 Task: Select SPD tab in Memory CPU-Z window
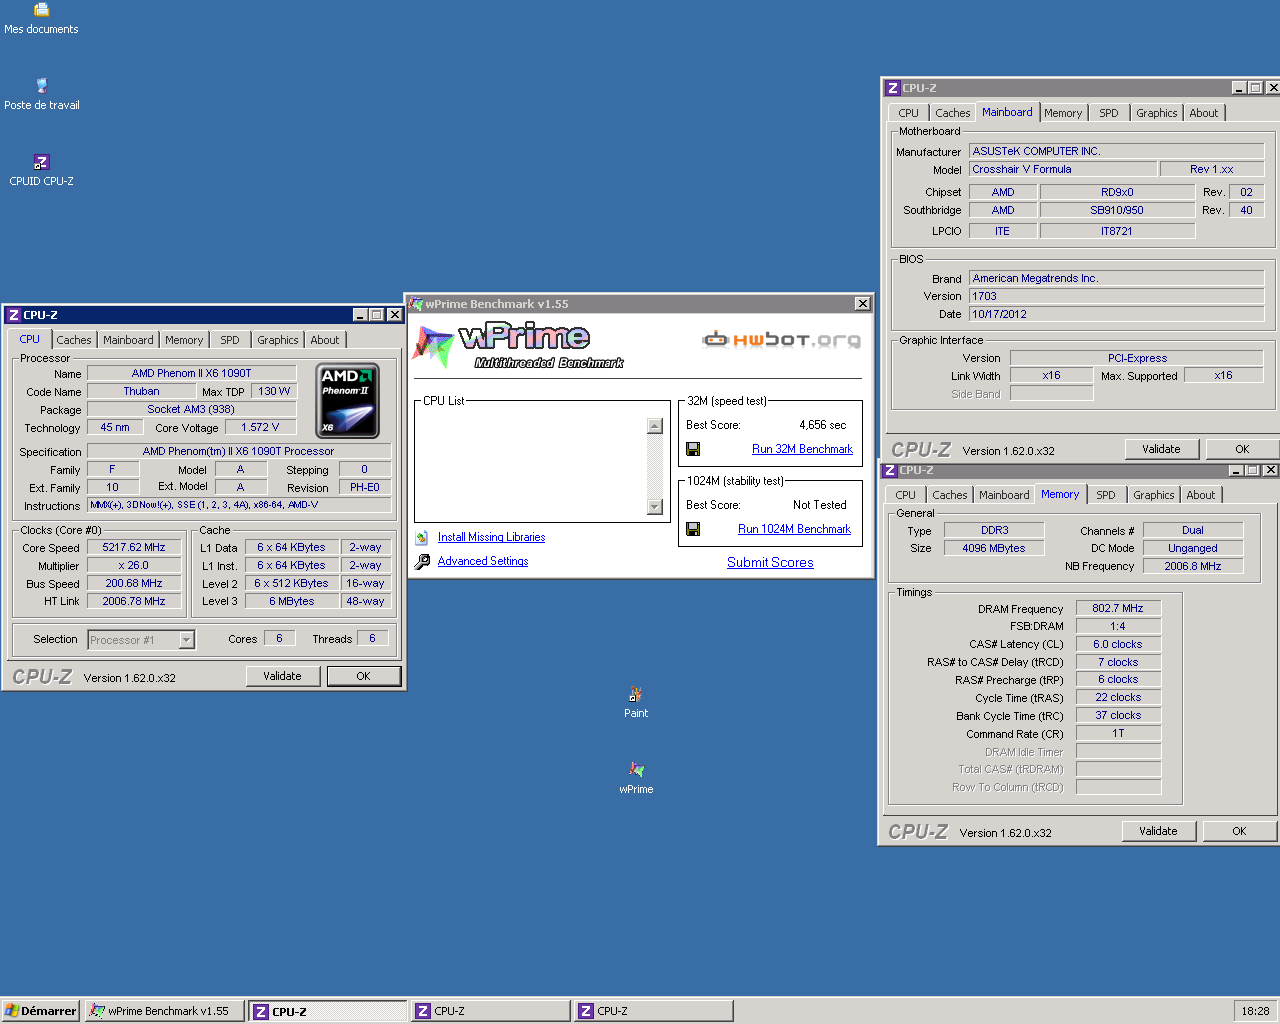[1105, 495]
